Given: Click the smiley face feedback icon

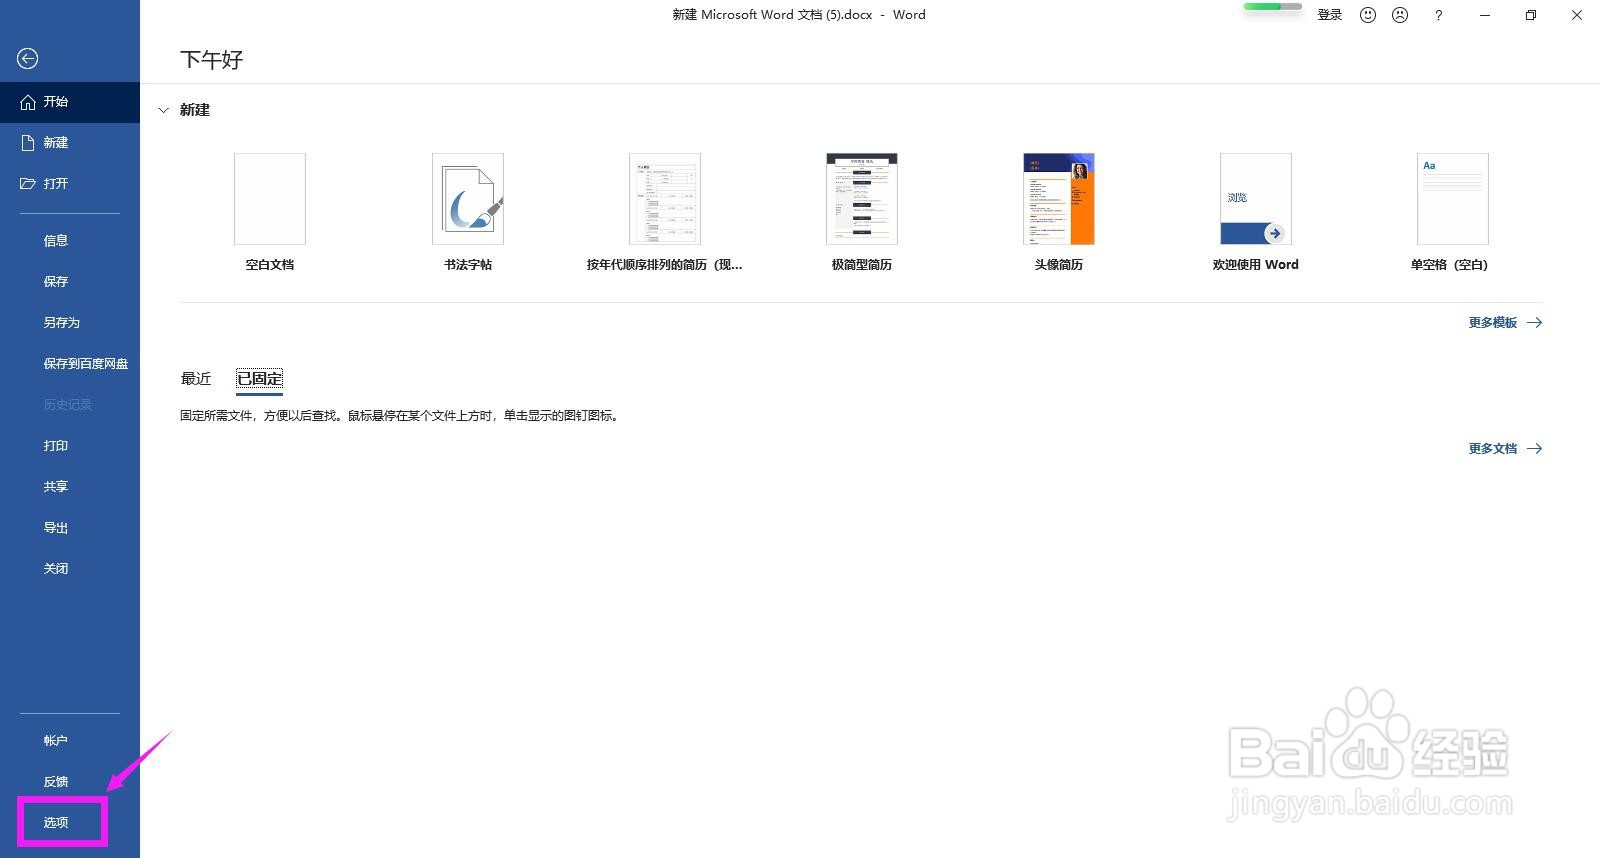Looking at the screenshot, I should [1368, 15].
